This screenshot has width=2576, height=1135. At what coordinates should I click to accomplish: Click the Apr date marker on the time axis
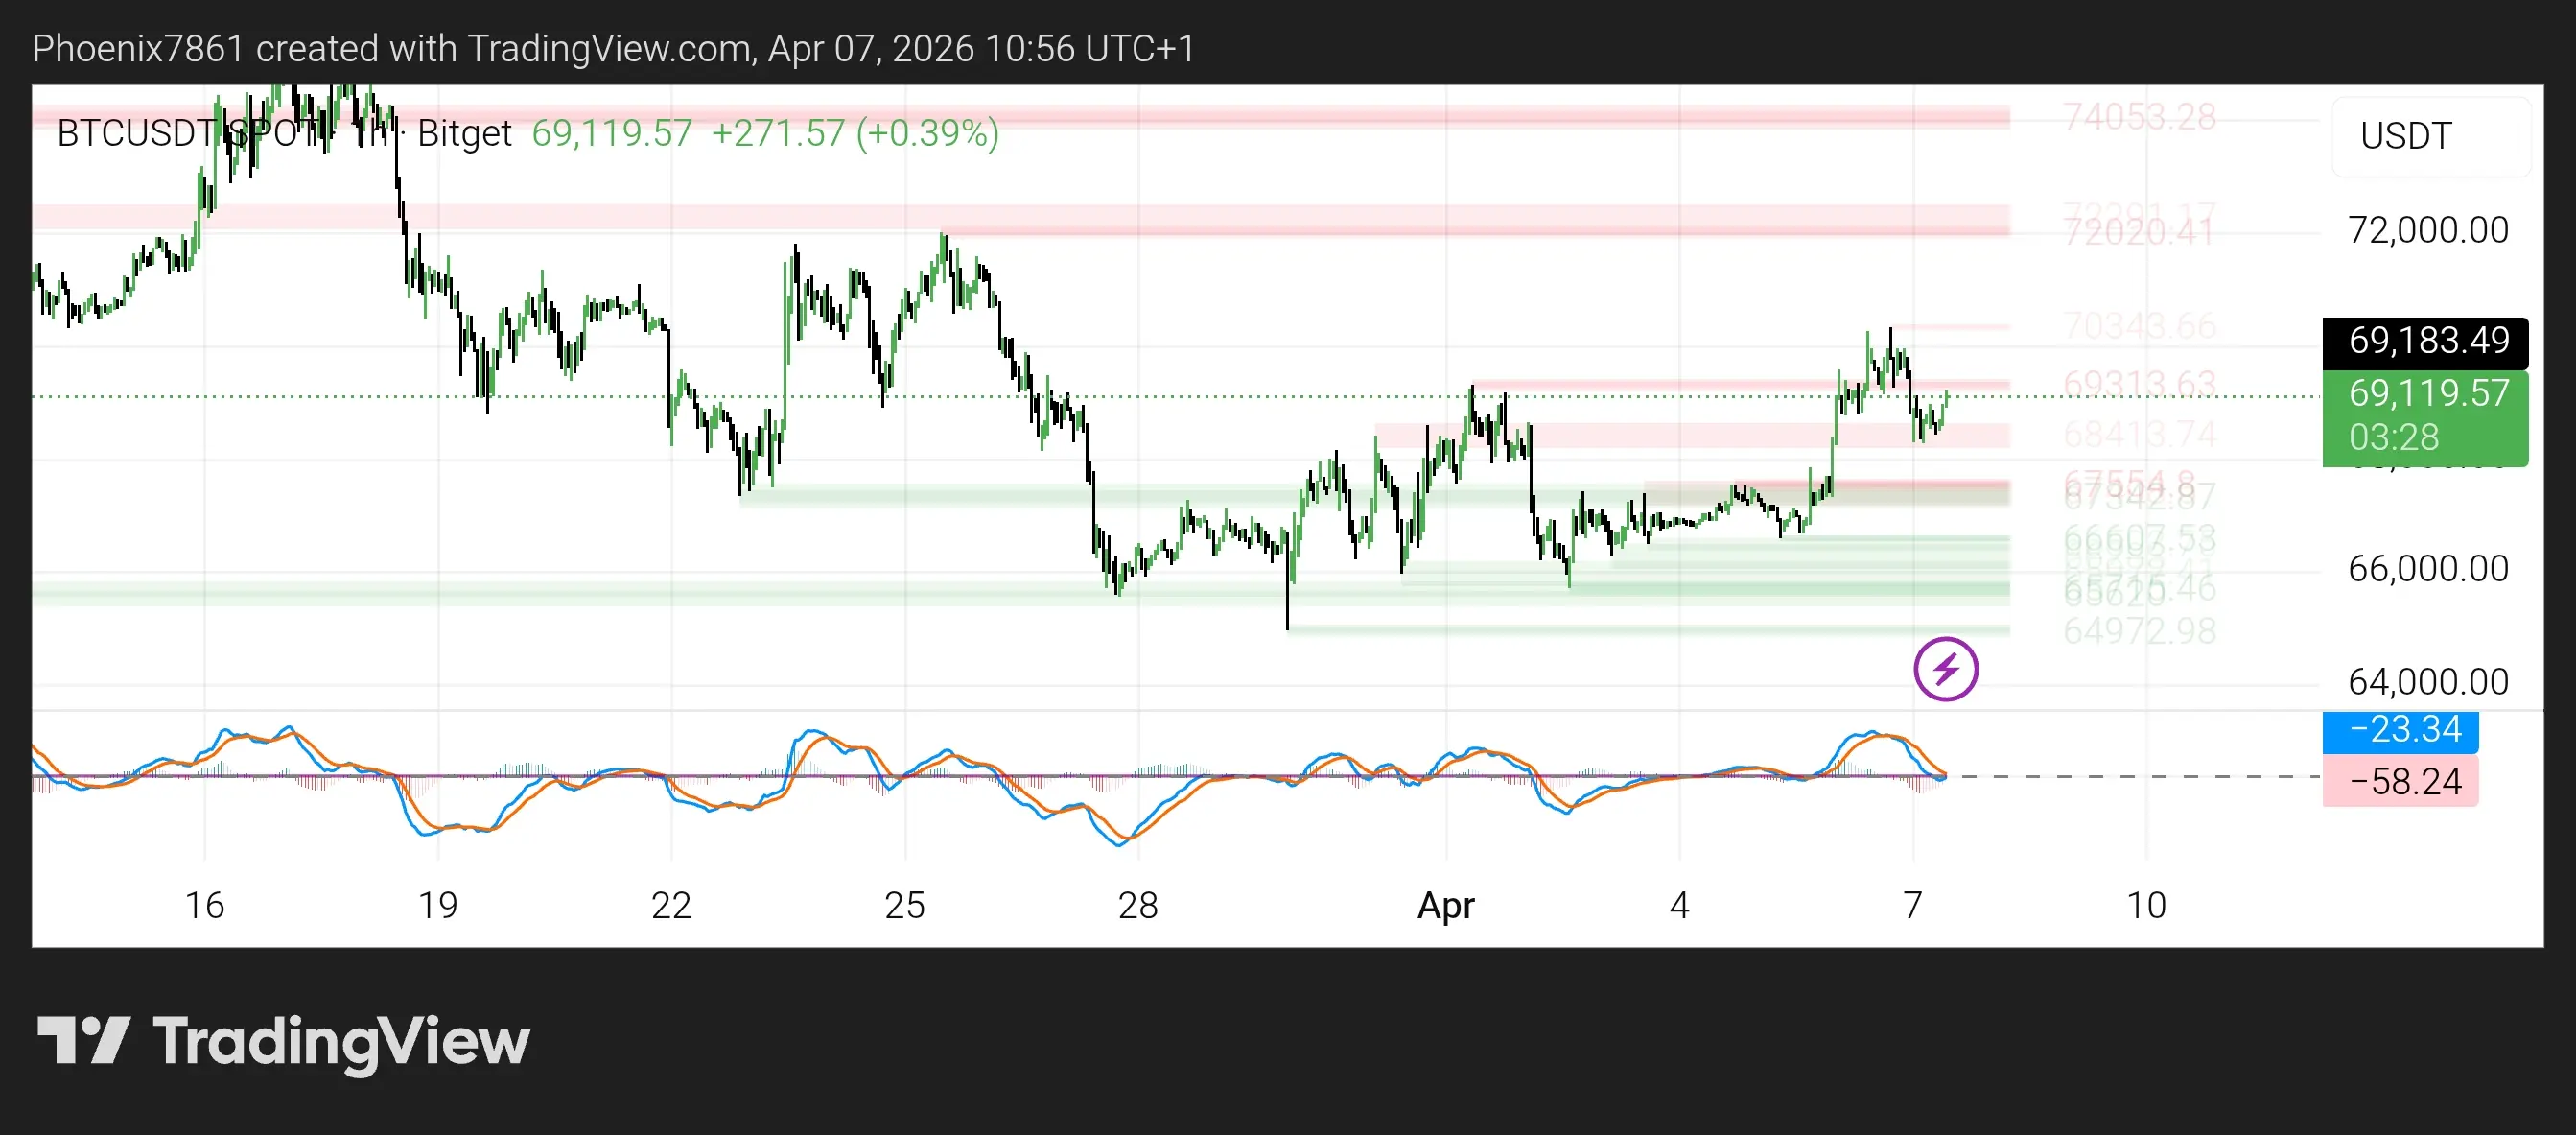[x=1445, y=905]
